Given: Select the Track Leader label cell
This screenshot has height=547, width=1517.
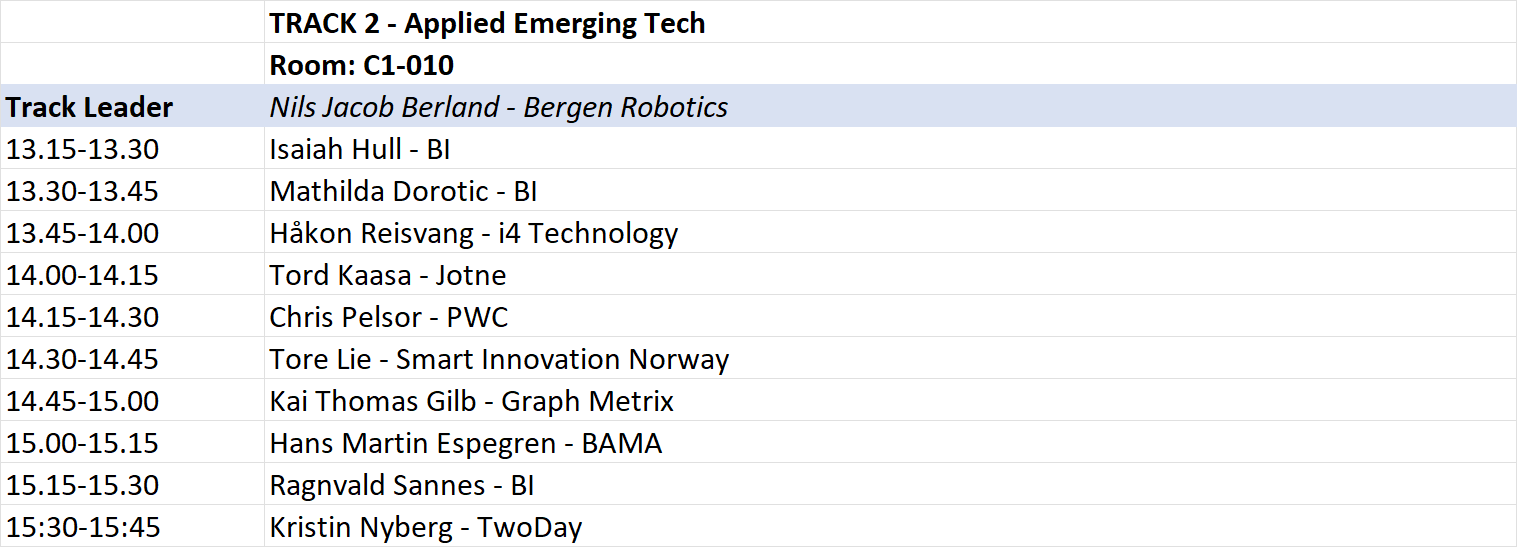Looking at the screenshot, I should [132, 106].
